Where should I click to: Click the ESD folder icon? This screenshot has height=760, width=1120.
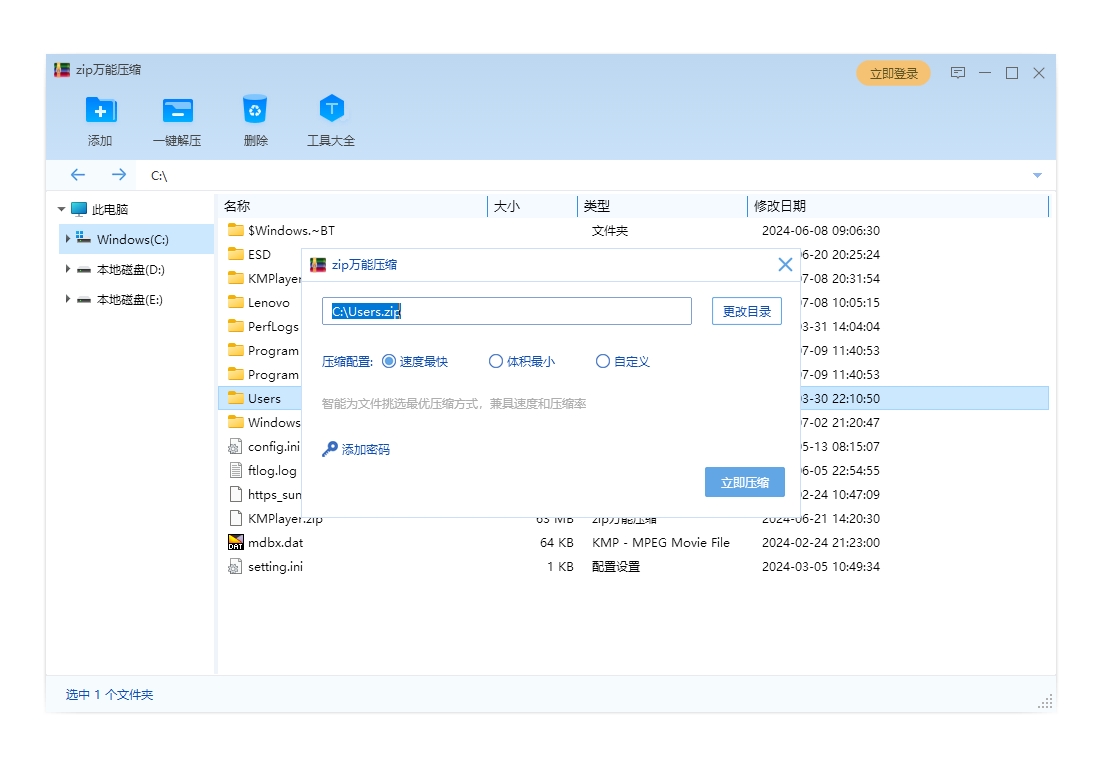(236, 254)
